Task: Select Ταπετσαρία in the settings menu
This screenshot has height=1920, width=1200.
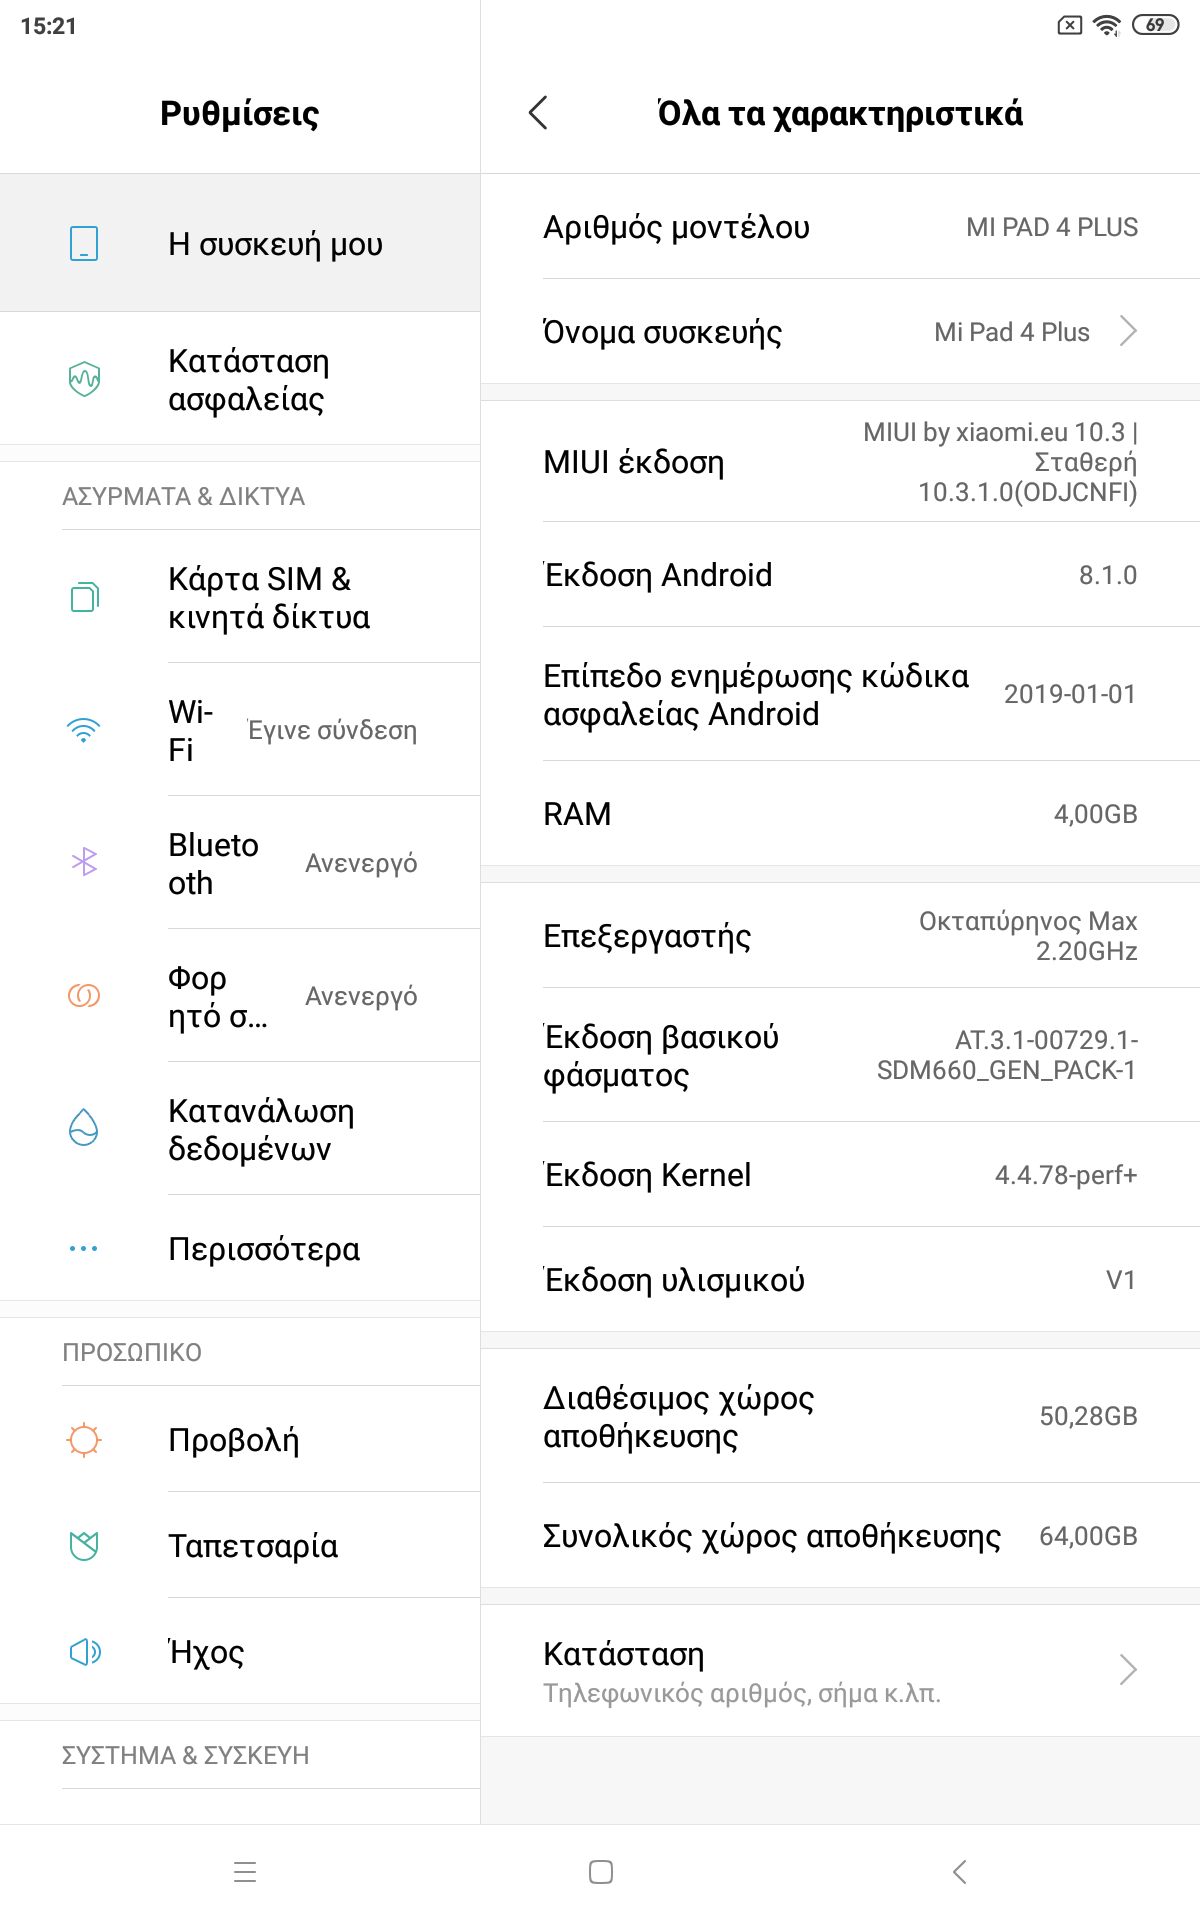Action: (x=253, y=1546)
